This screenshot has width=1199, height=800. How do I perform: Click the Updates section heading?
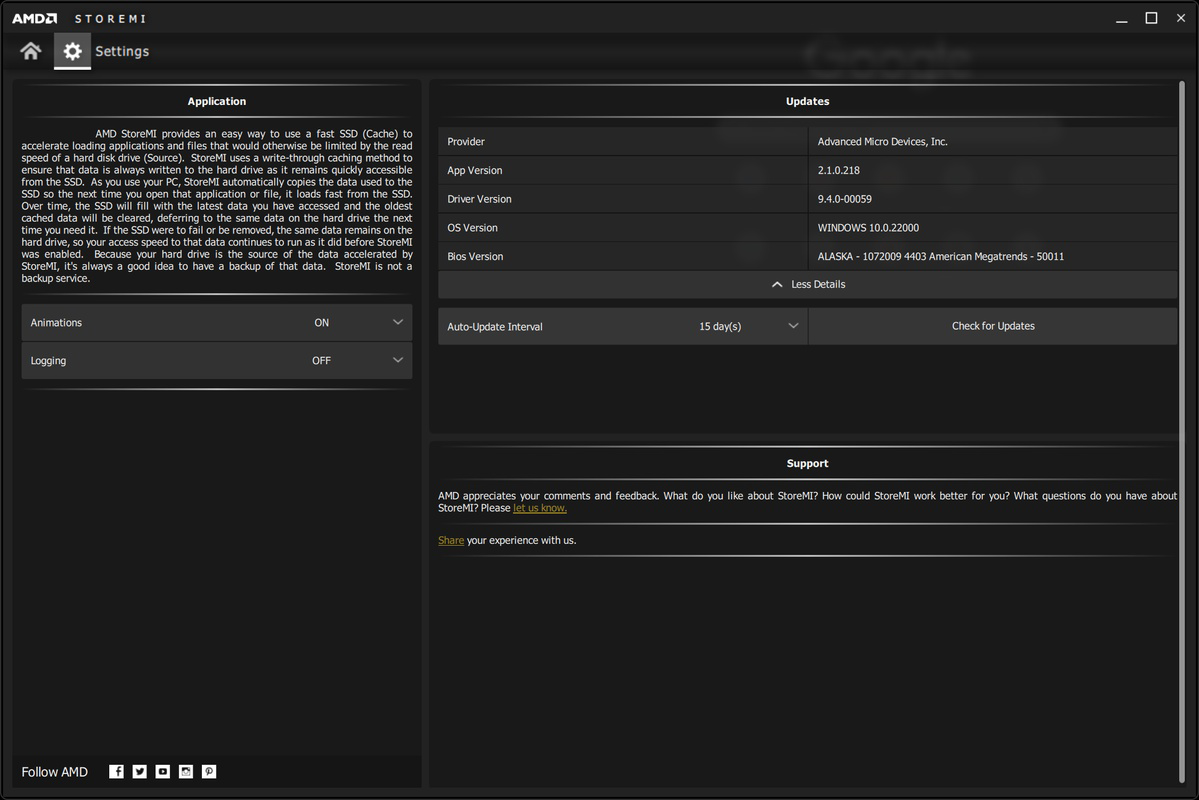pyautogui.click(x=807, y=101)
